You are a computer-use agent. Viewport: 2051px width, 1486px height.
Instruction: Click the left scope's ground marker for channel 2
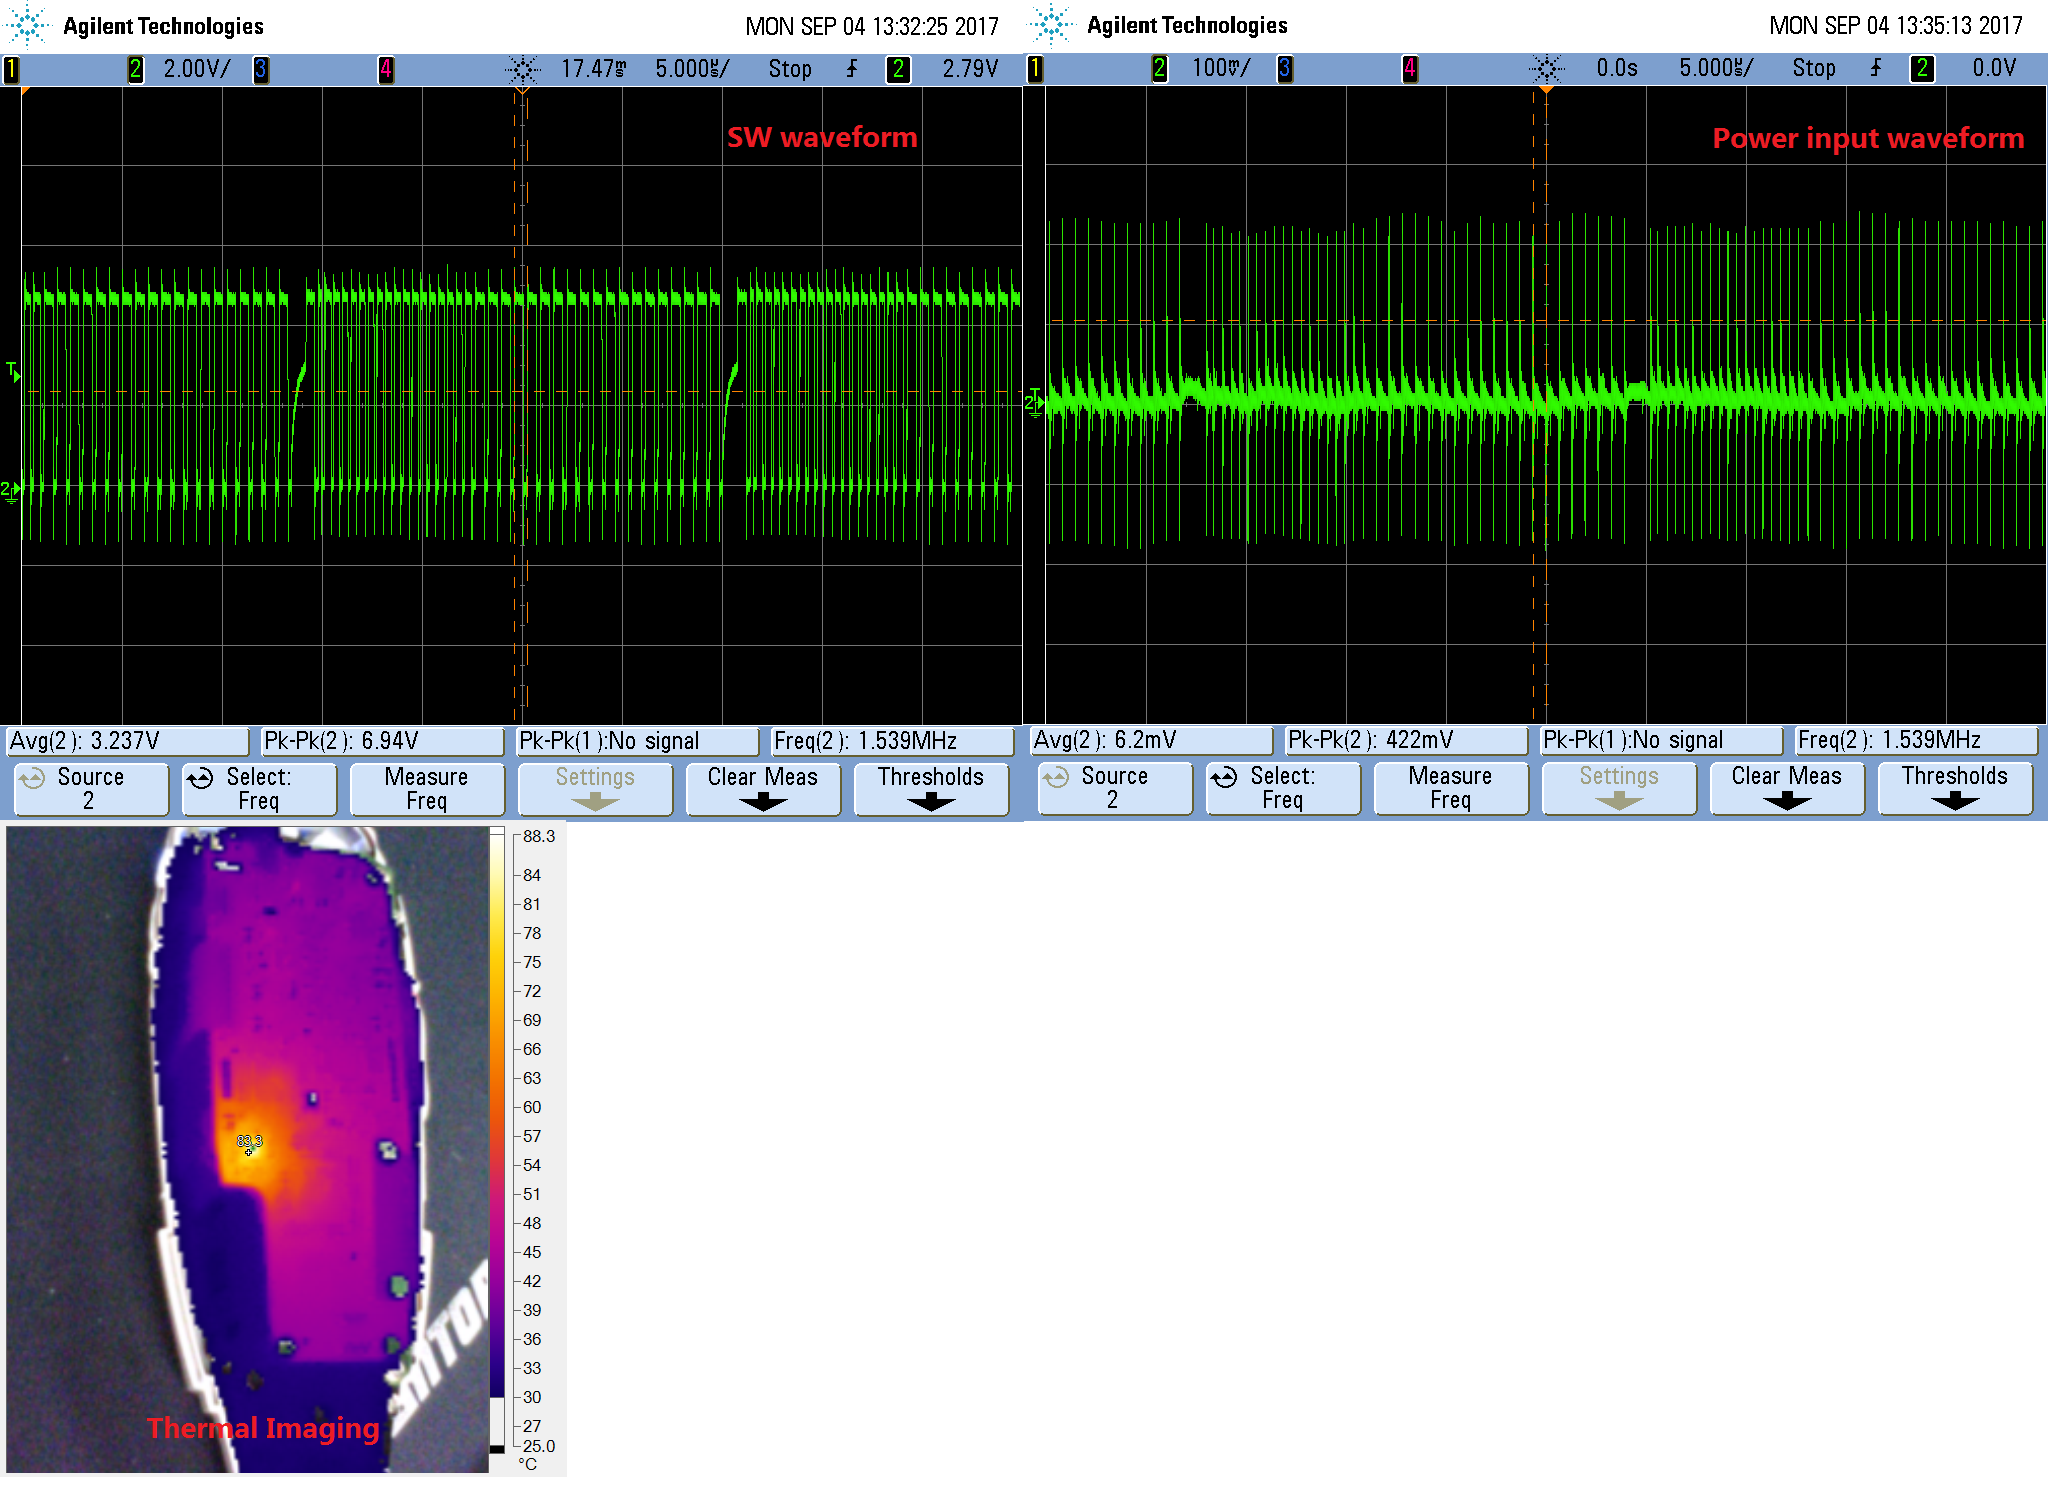pos(10,490)
